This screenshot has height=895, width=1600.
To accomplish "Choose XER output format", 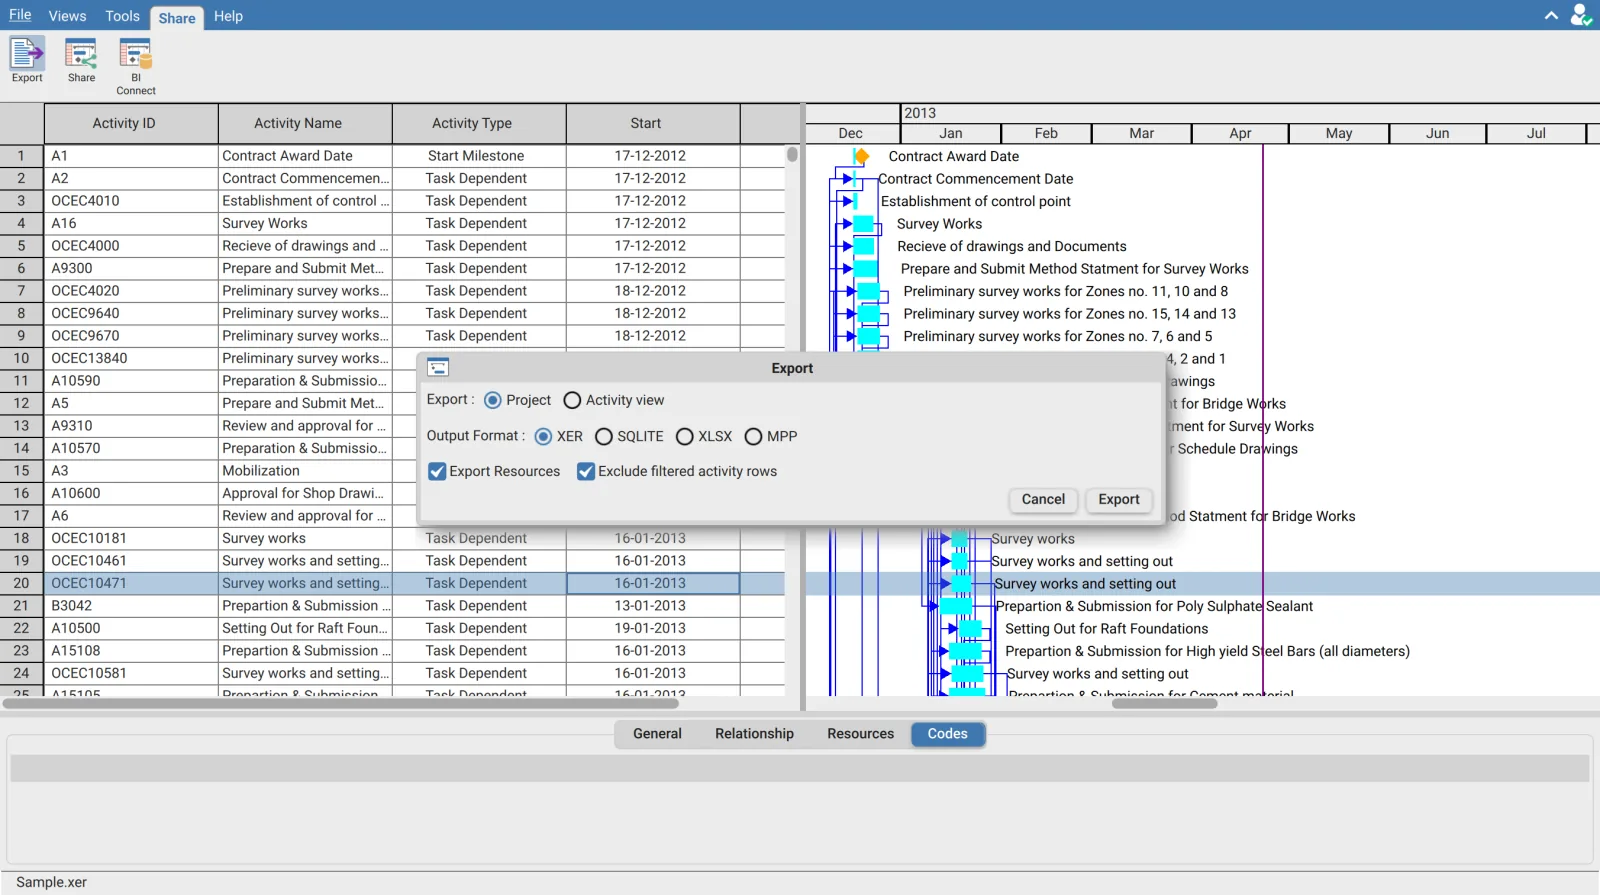I will pos(543,436).
